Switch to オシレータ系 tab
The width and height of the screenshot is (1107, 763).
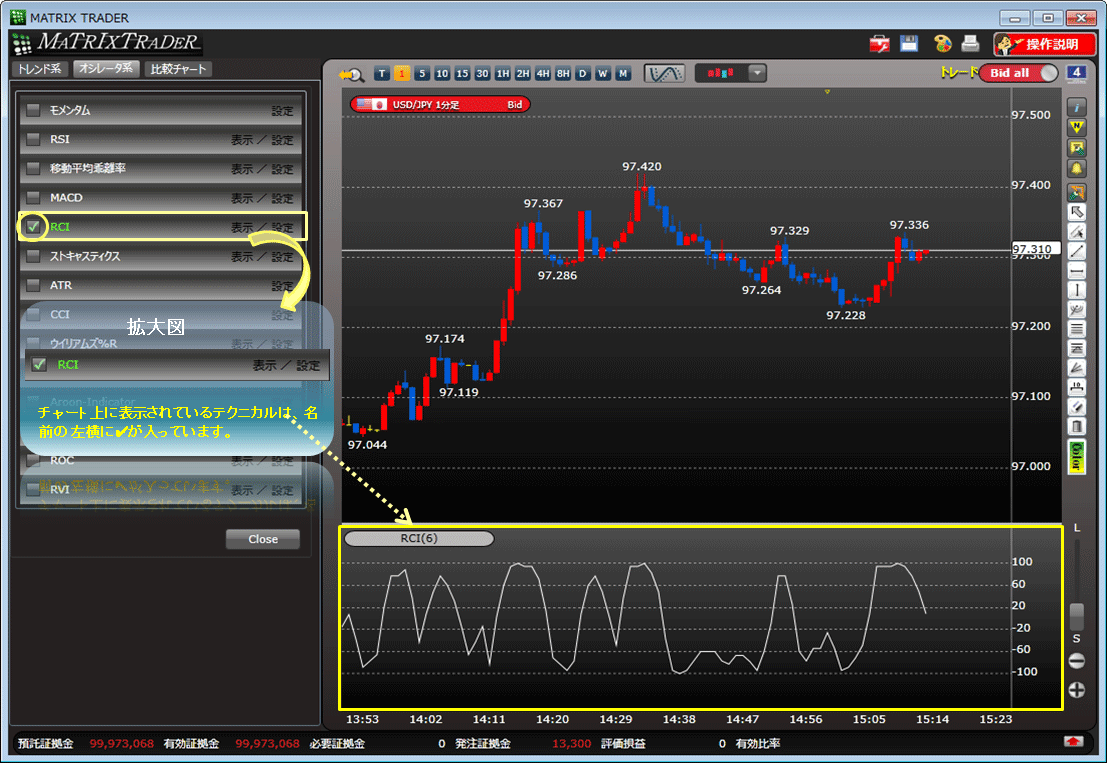[x=106, y=68]
